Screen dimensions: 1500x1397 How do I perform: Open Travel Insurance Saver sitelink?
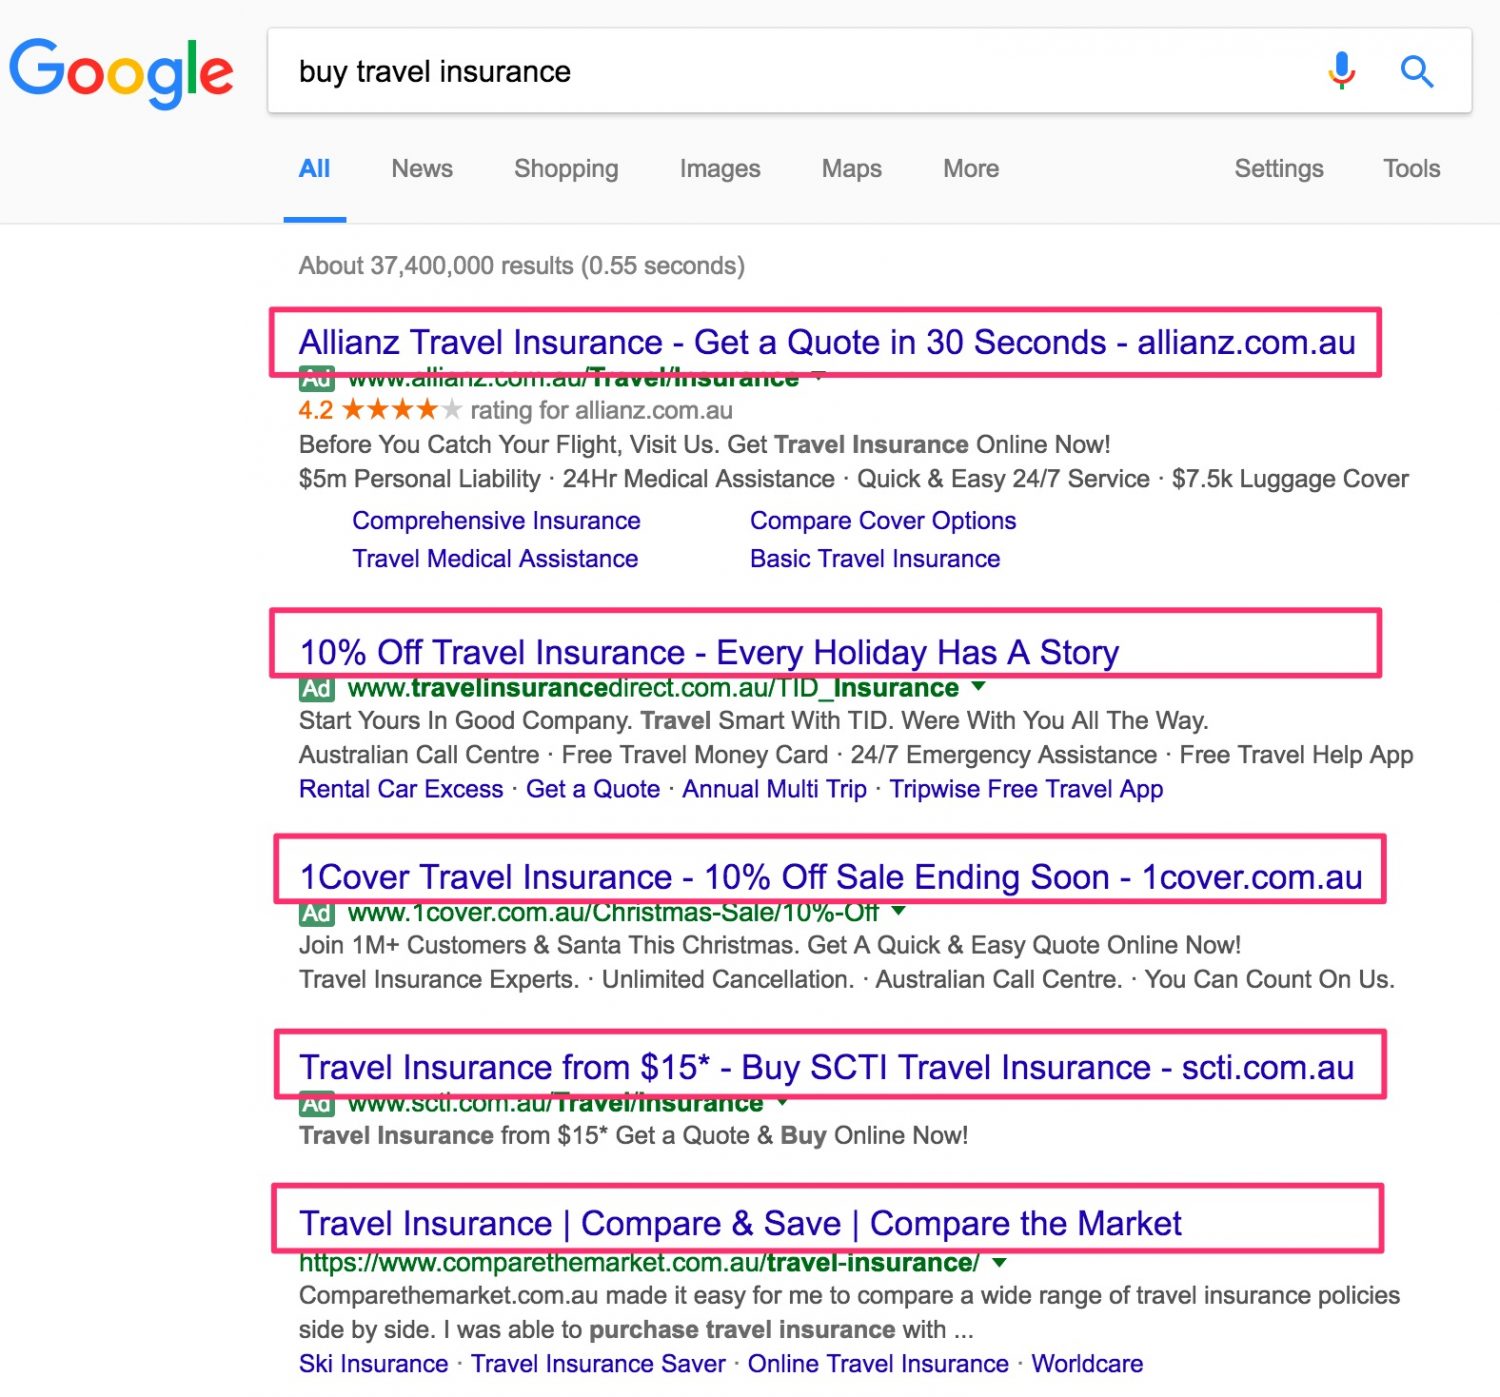[x=598, y=1364]
